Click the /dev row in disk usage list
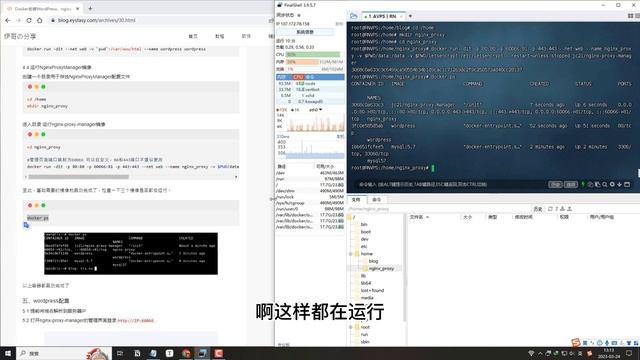The image size is (640, 360). pyautogui.click(x=310, y=173)
